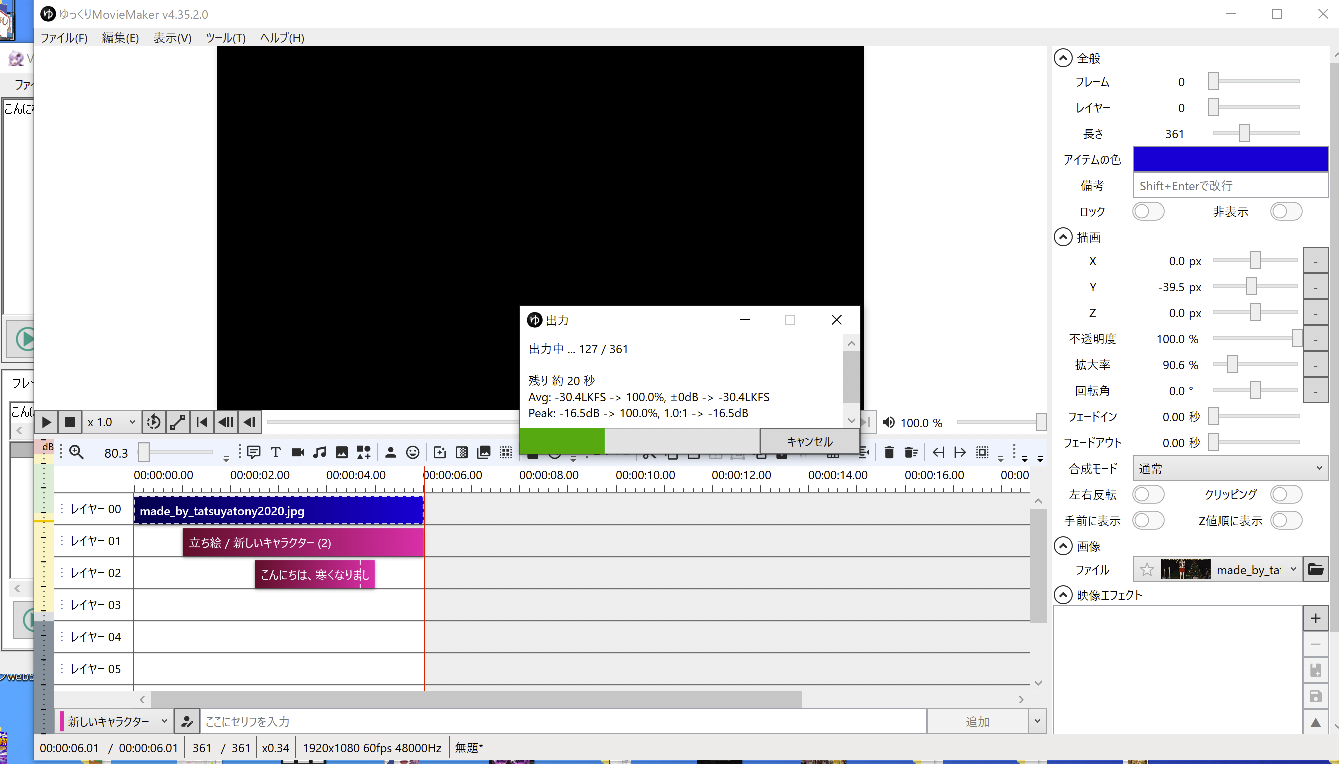The height and width of the screenshot is (764, 1339).
Task: Toggle the ロック (lock) switch
Action: coord(1148,212)
